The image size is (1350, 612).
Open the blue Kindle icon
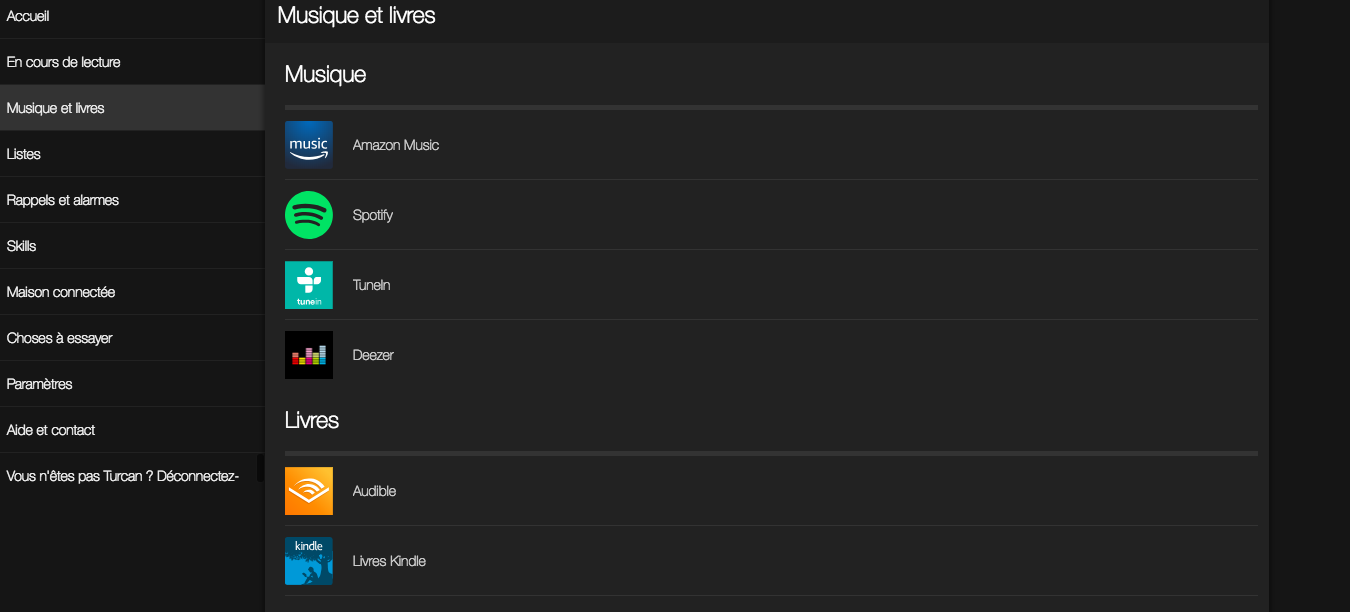[309, 561]
